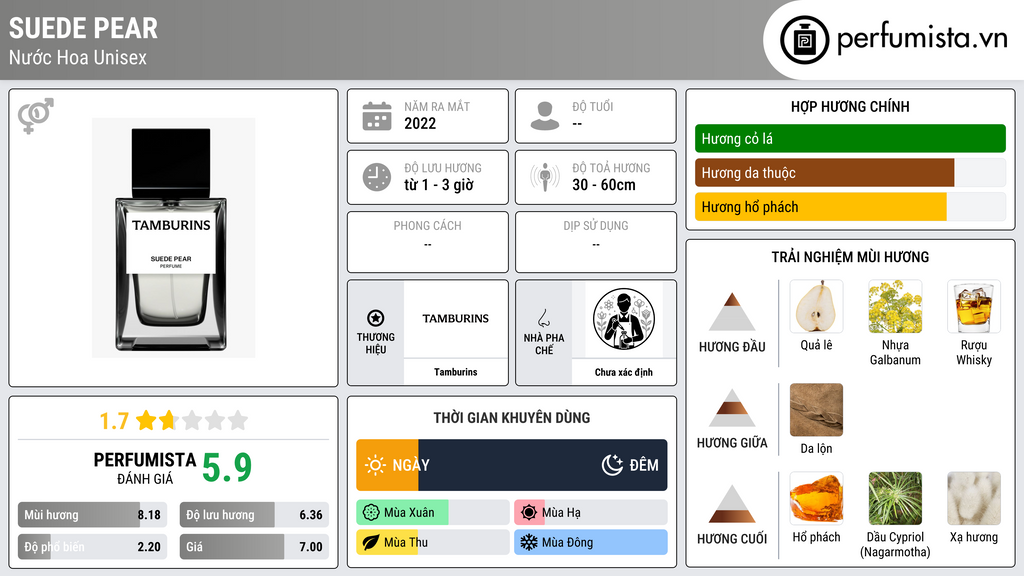Click the clock icon for Độ lưu hương
This screenshot has height=576, width=1024.
(x=377, y=177)
